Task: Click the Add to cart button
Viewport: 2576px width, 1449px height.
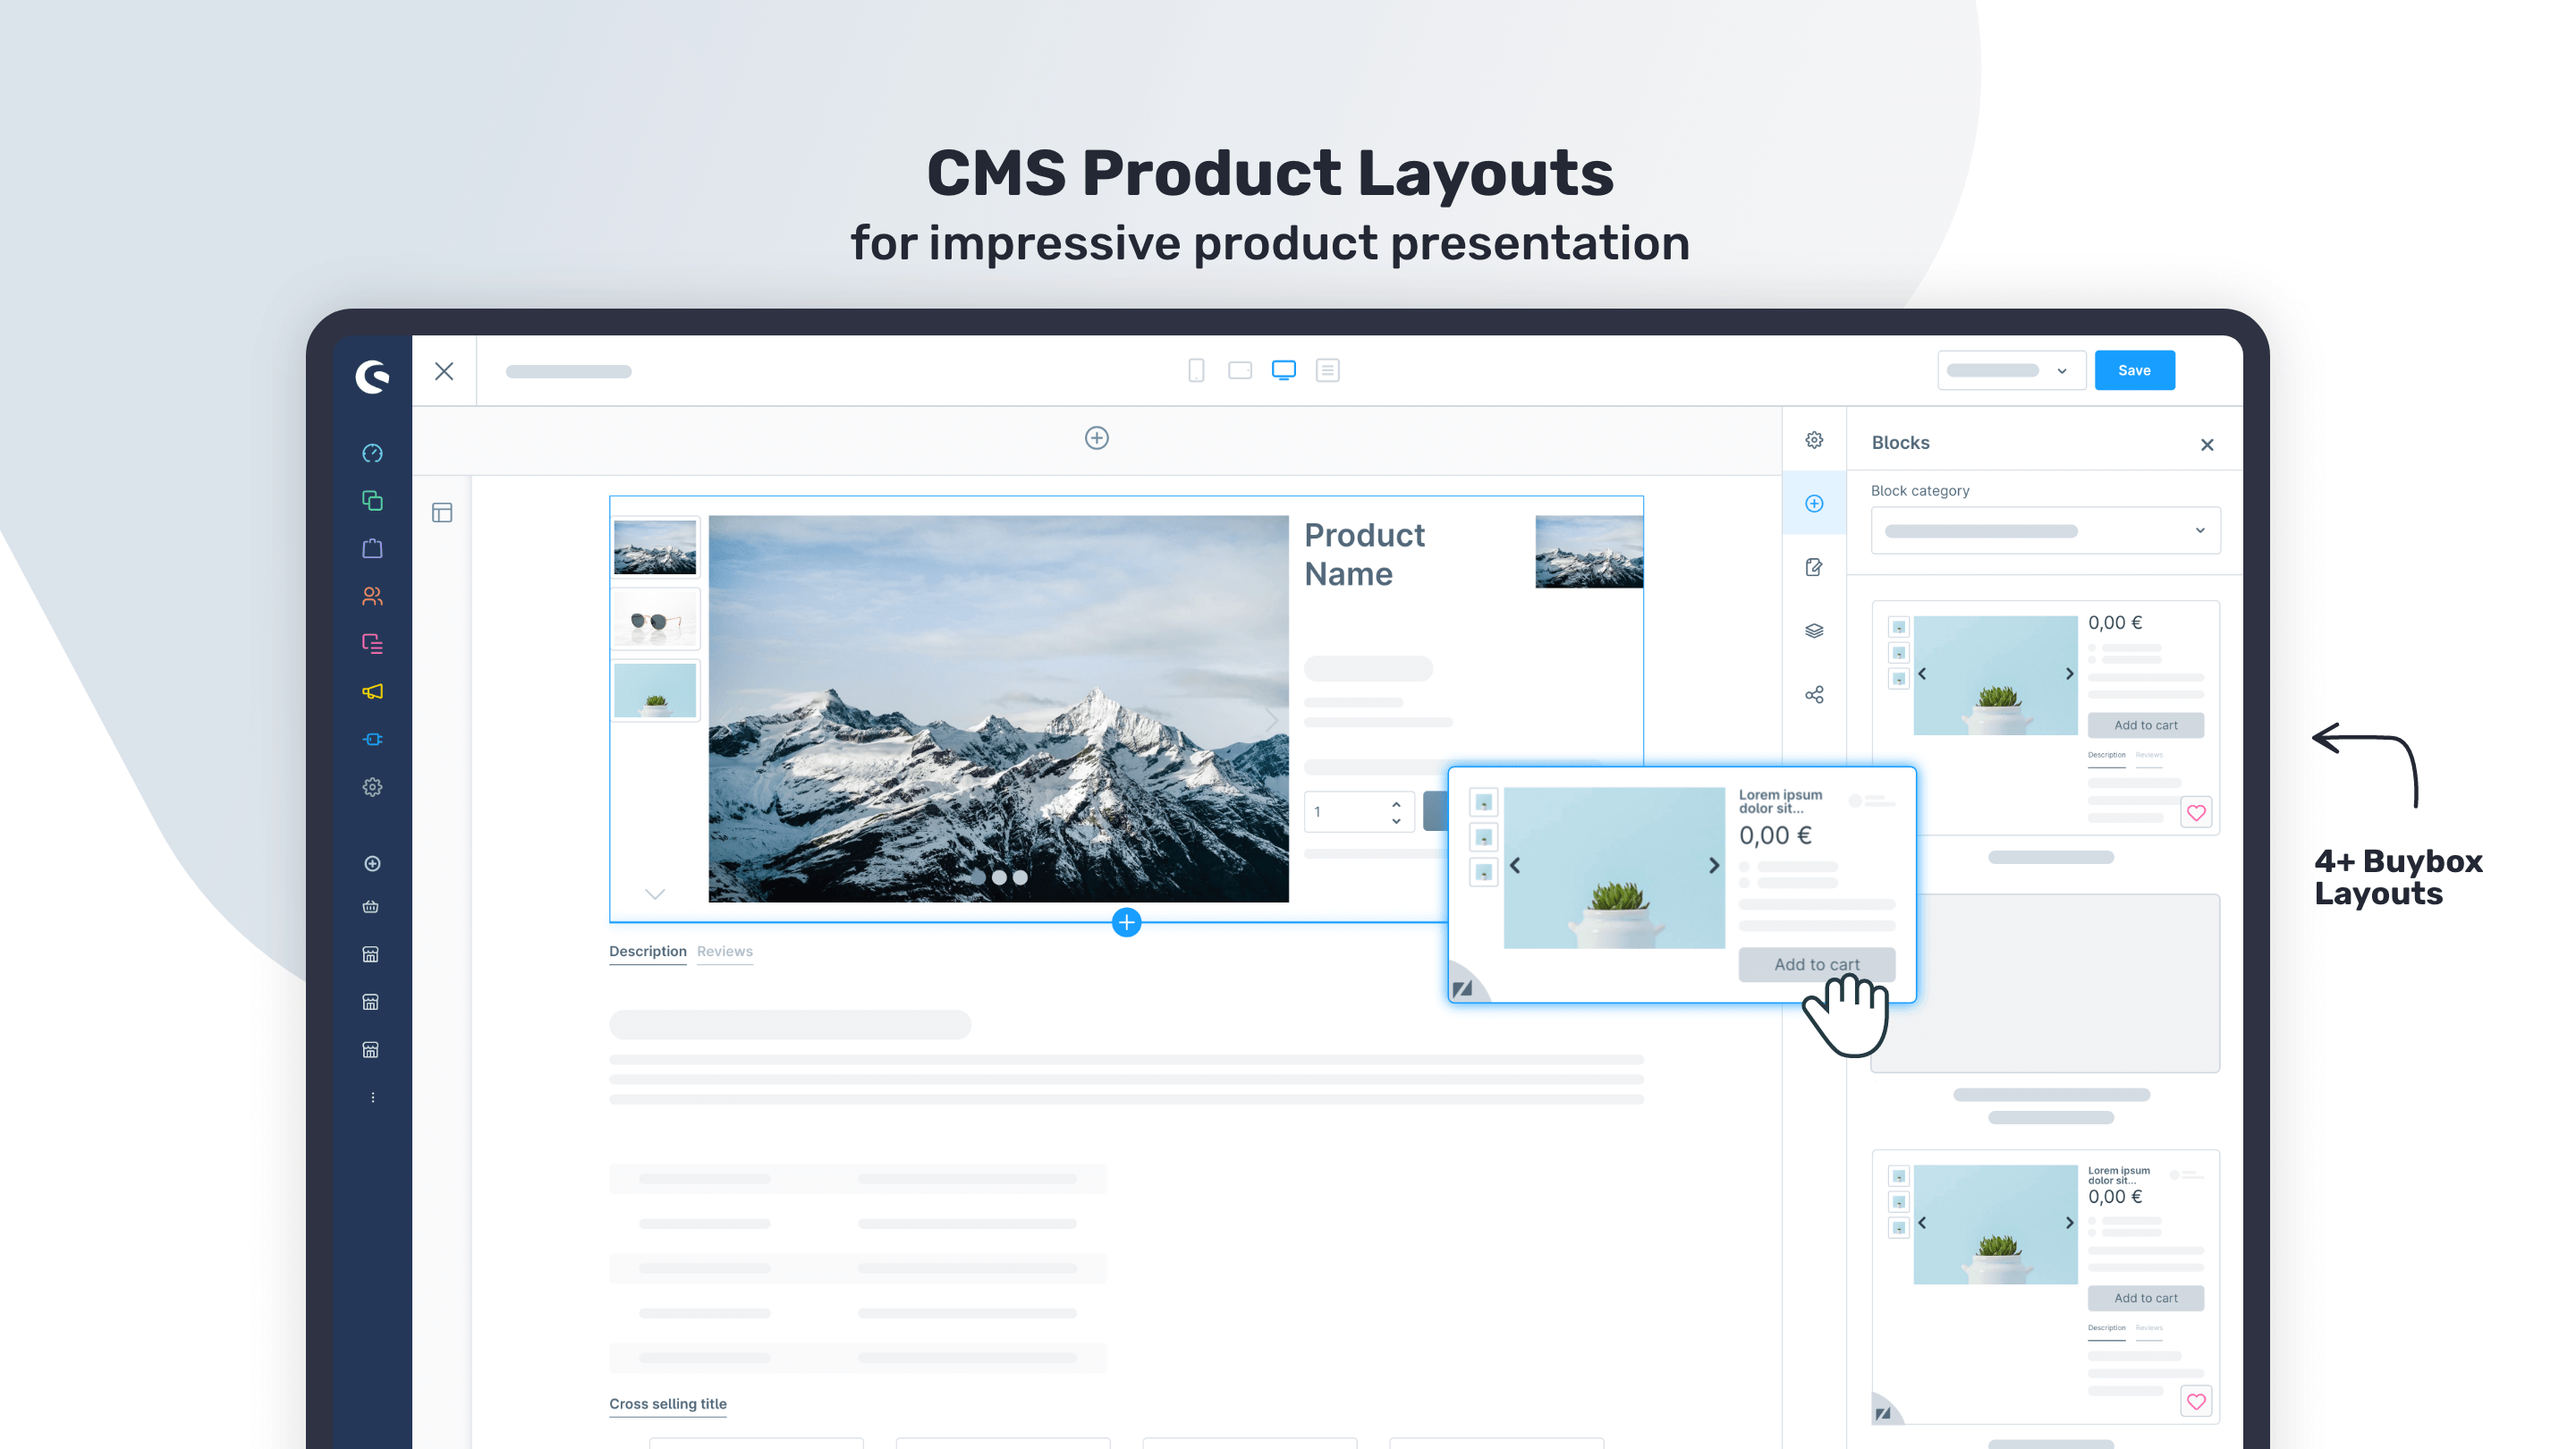Action: pyautogui.click(x=1815, y=962)
